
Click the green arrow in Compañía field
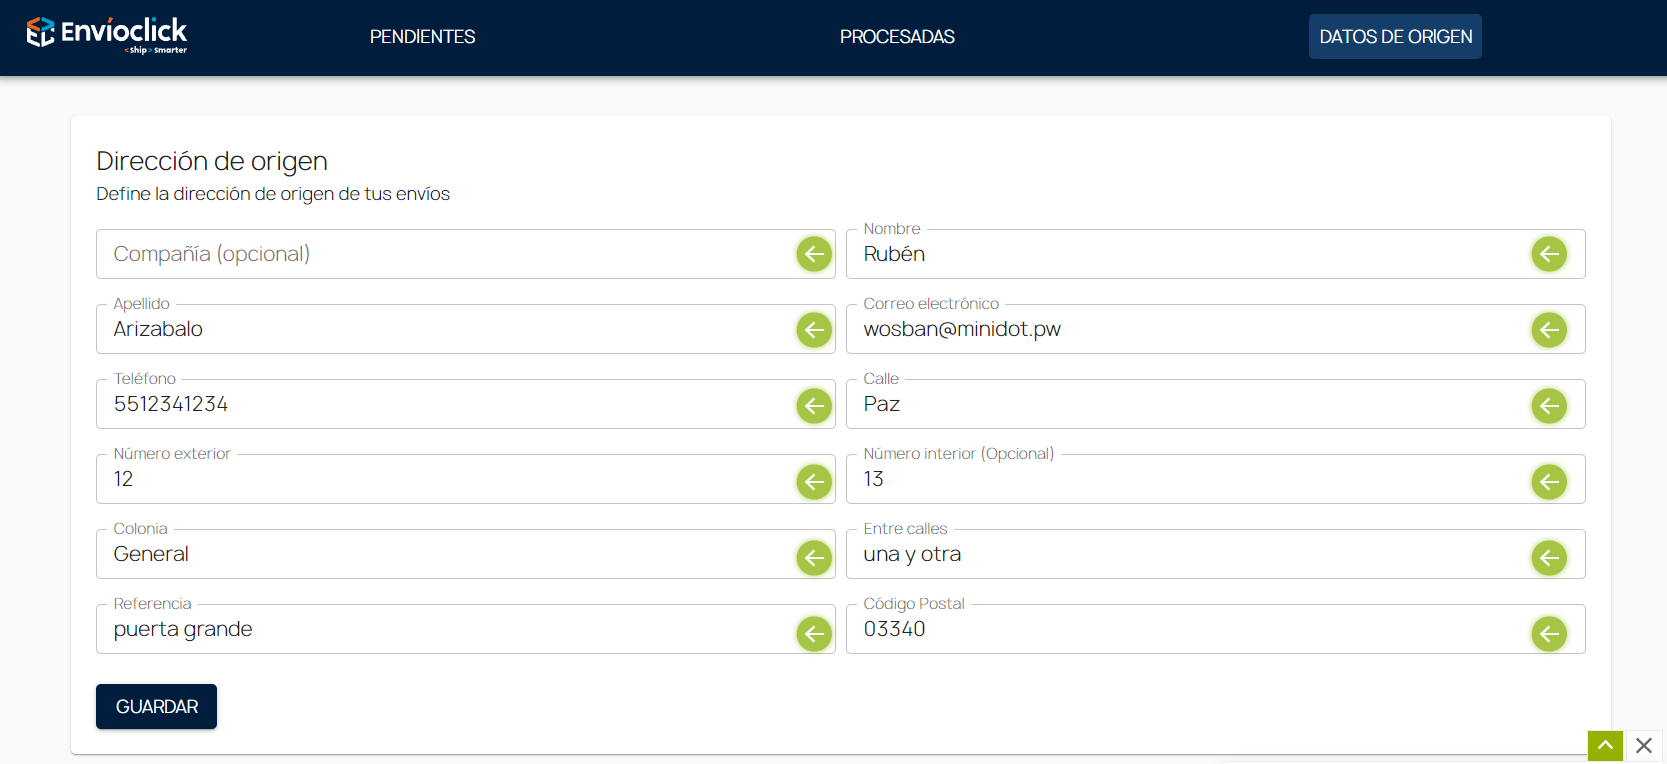coord(814,254)
